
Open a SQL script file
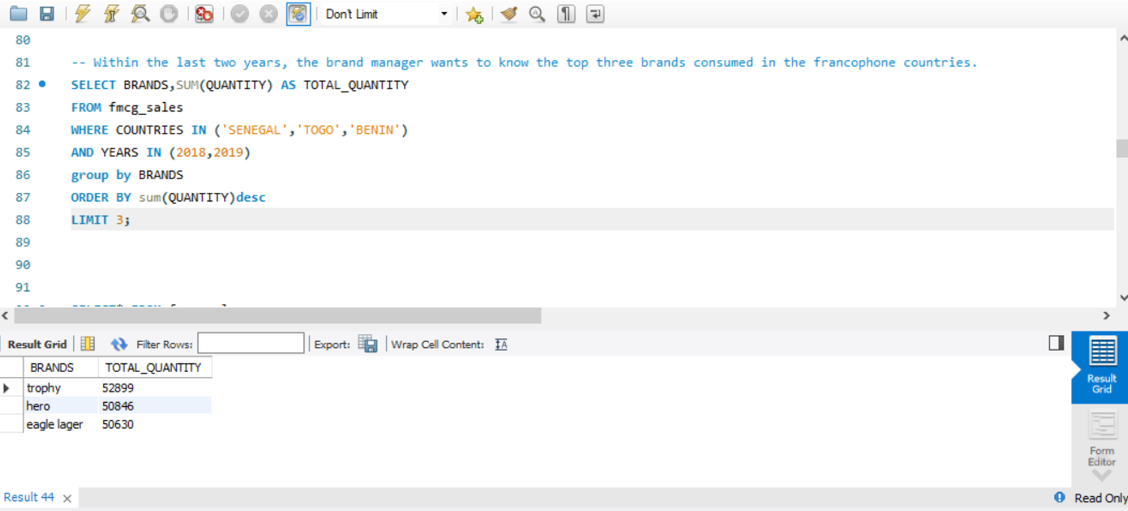coord(18,14)
